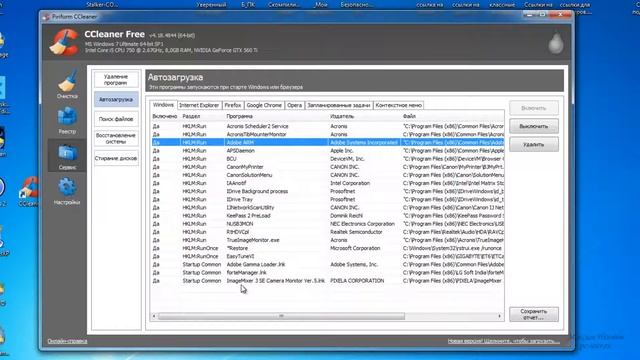640x360 pixels.
Task: Select the IJNetworkScanUtility entry
Action: point(327,207)
